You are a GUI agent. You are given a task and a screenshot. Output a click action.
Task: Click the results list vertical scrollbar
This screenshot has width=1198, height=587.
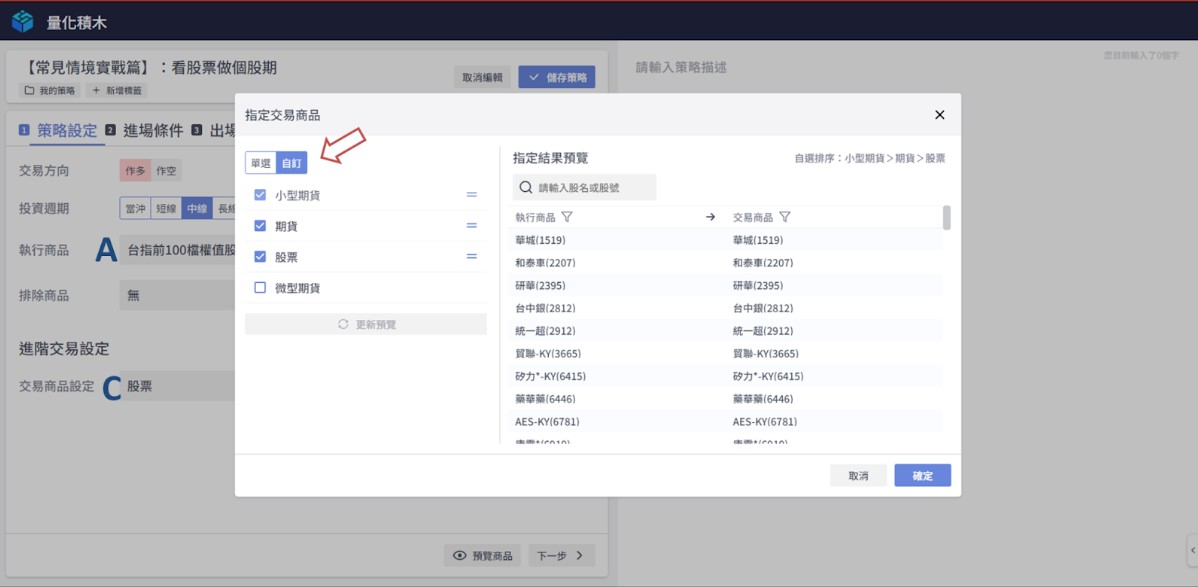pyautogui.click(x=946, y=218)
